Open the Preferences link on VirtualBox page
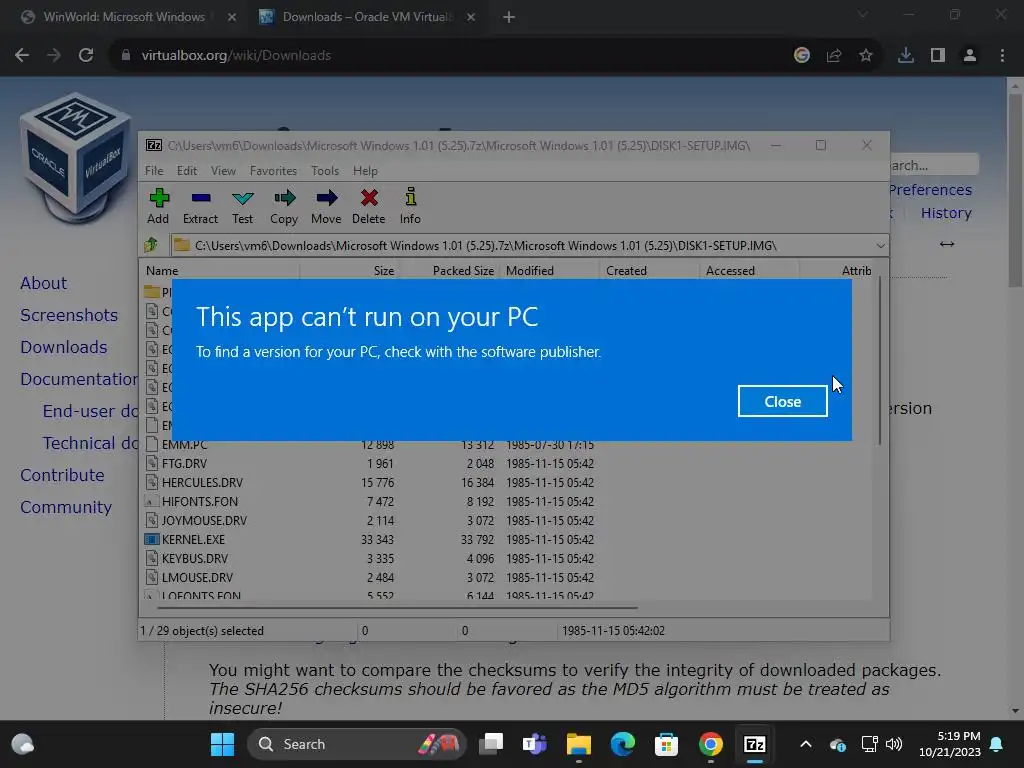 click(930, 190)
